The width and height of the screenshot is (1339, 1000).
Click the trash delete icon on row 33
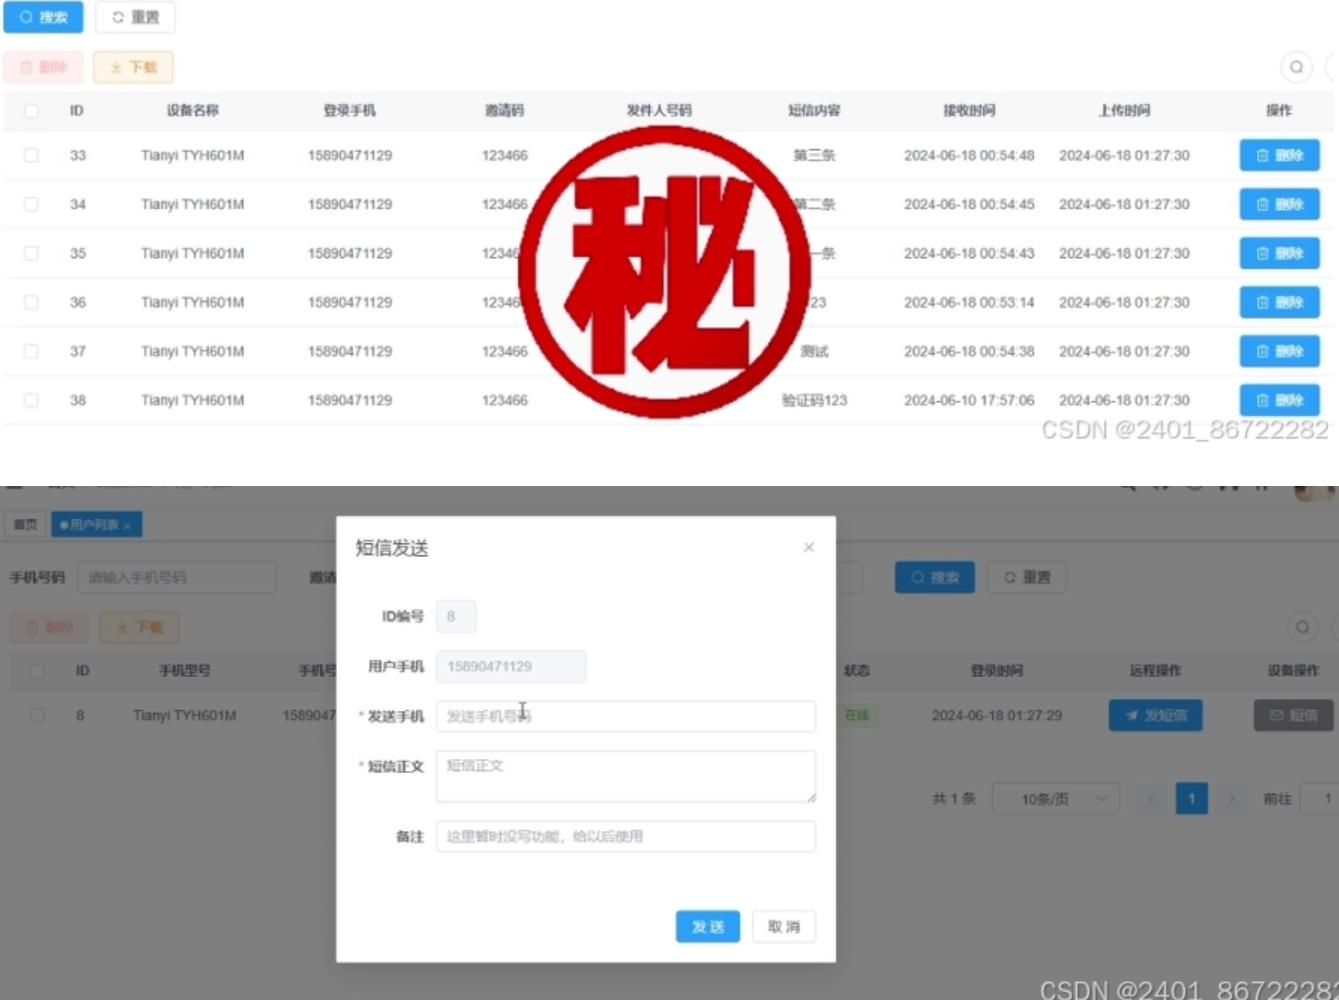point(1262,155)
